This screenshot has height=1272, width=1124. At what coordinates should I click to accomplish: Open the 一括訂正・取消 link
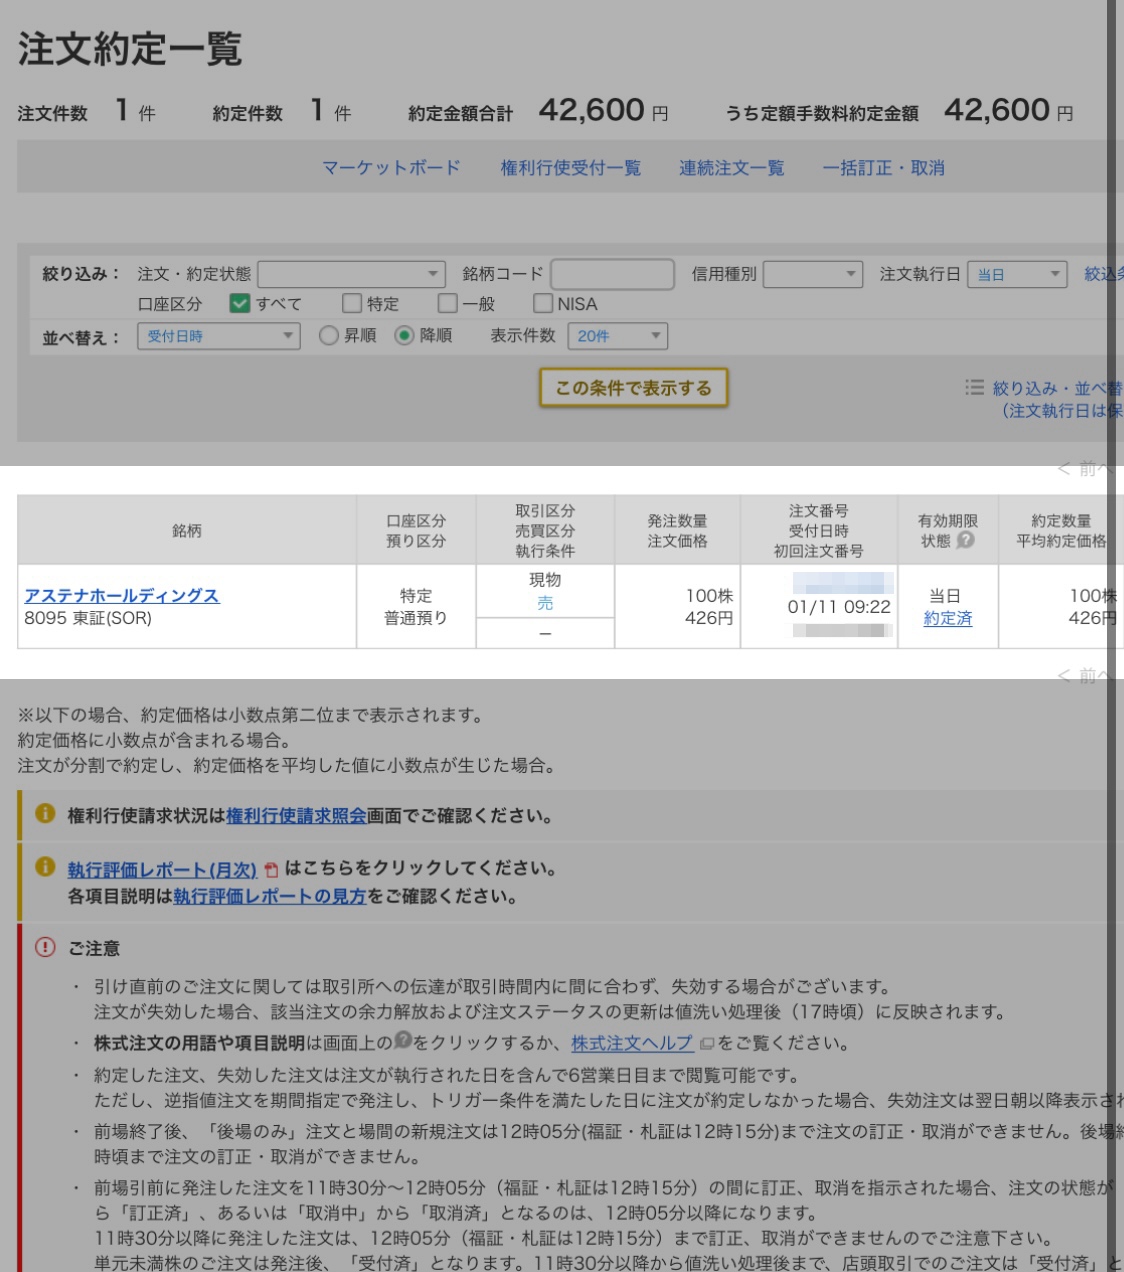pyautogui.click(x=884, y=168)
